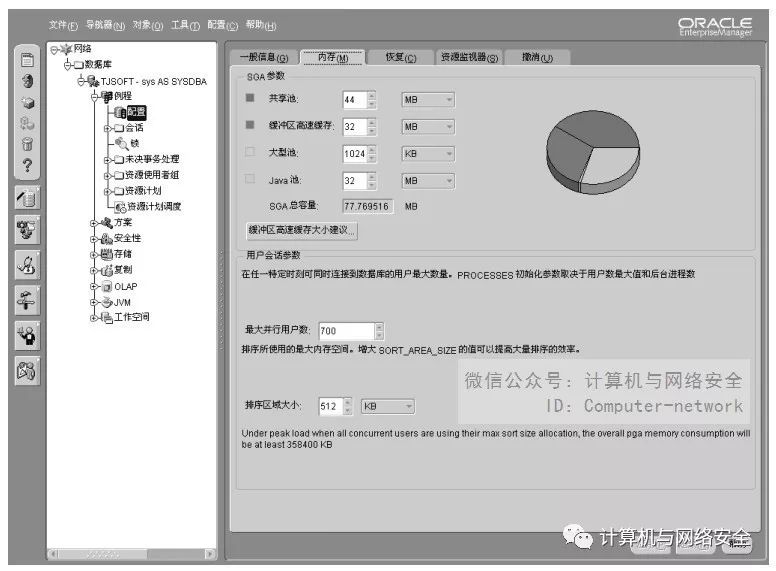Increase 最大并行用户数 with the spinner up arrow

379,327
